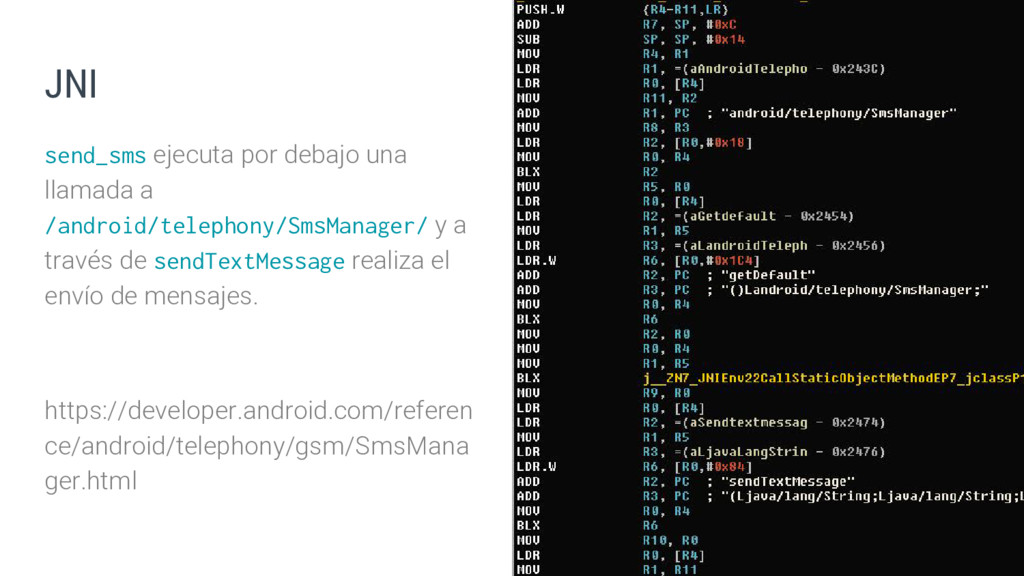Click the JNI slide title

click(x=71, y=85)
